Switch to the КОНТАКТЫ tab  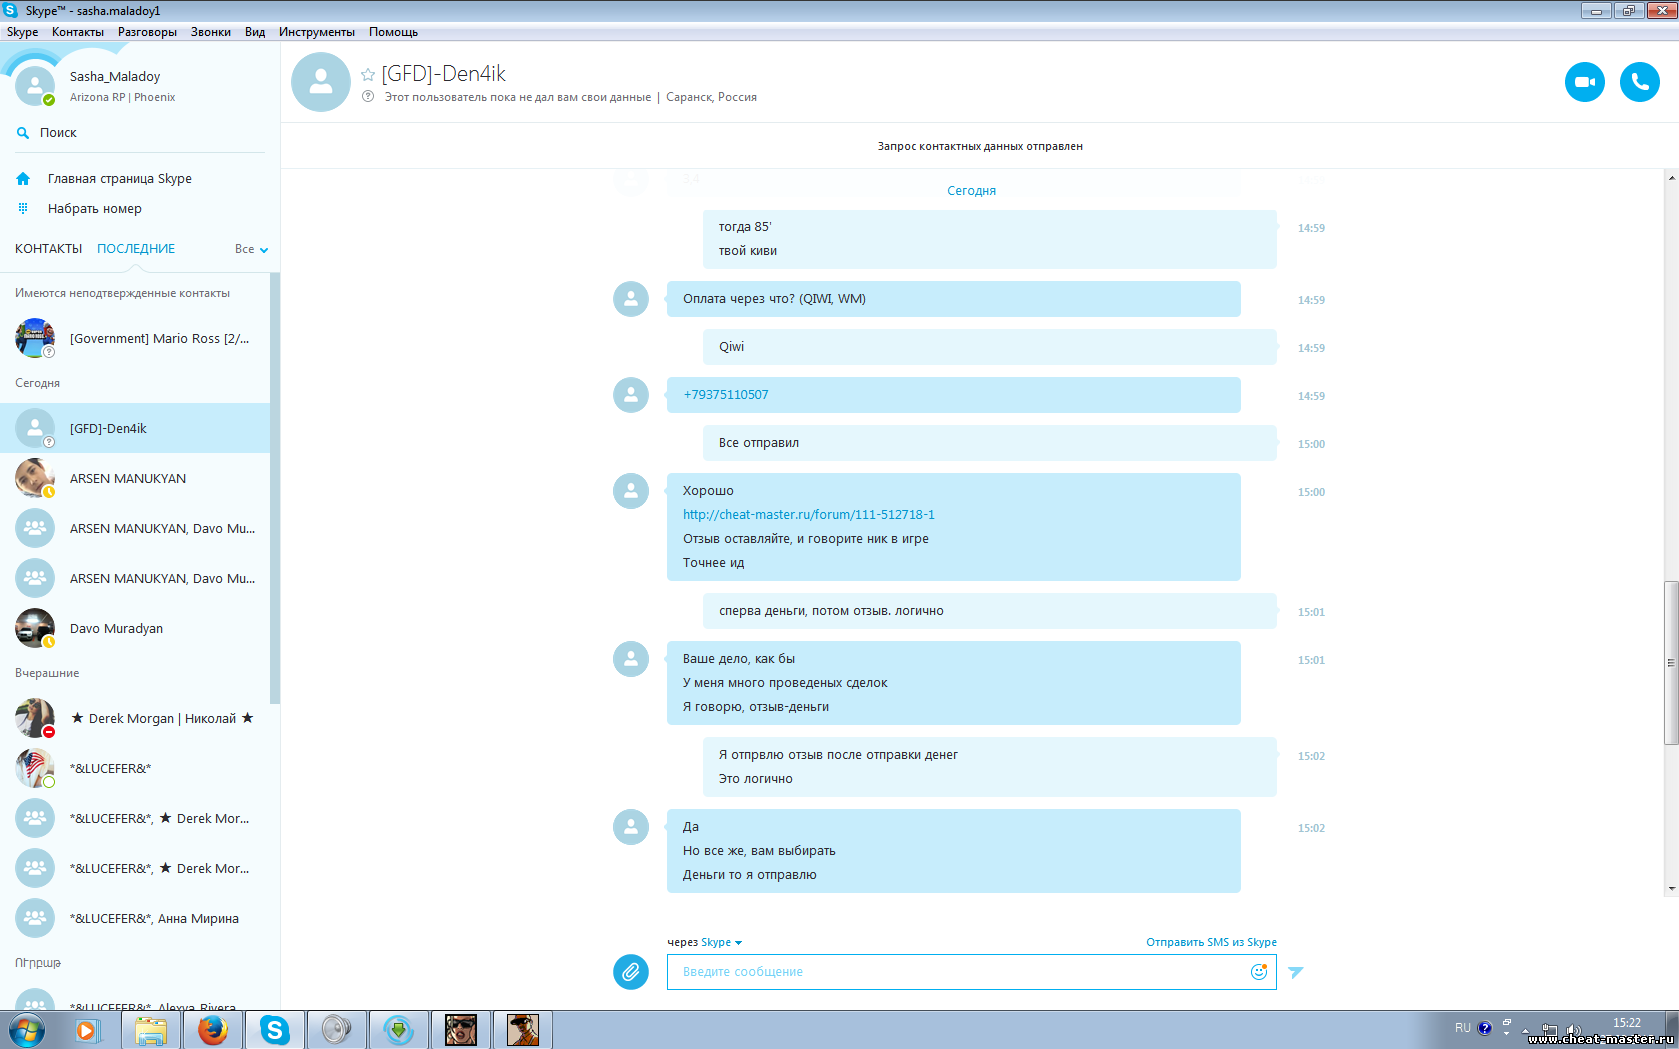coord(48,249)
